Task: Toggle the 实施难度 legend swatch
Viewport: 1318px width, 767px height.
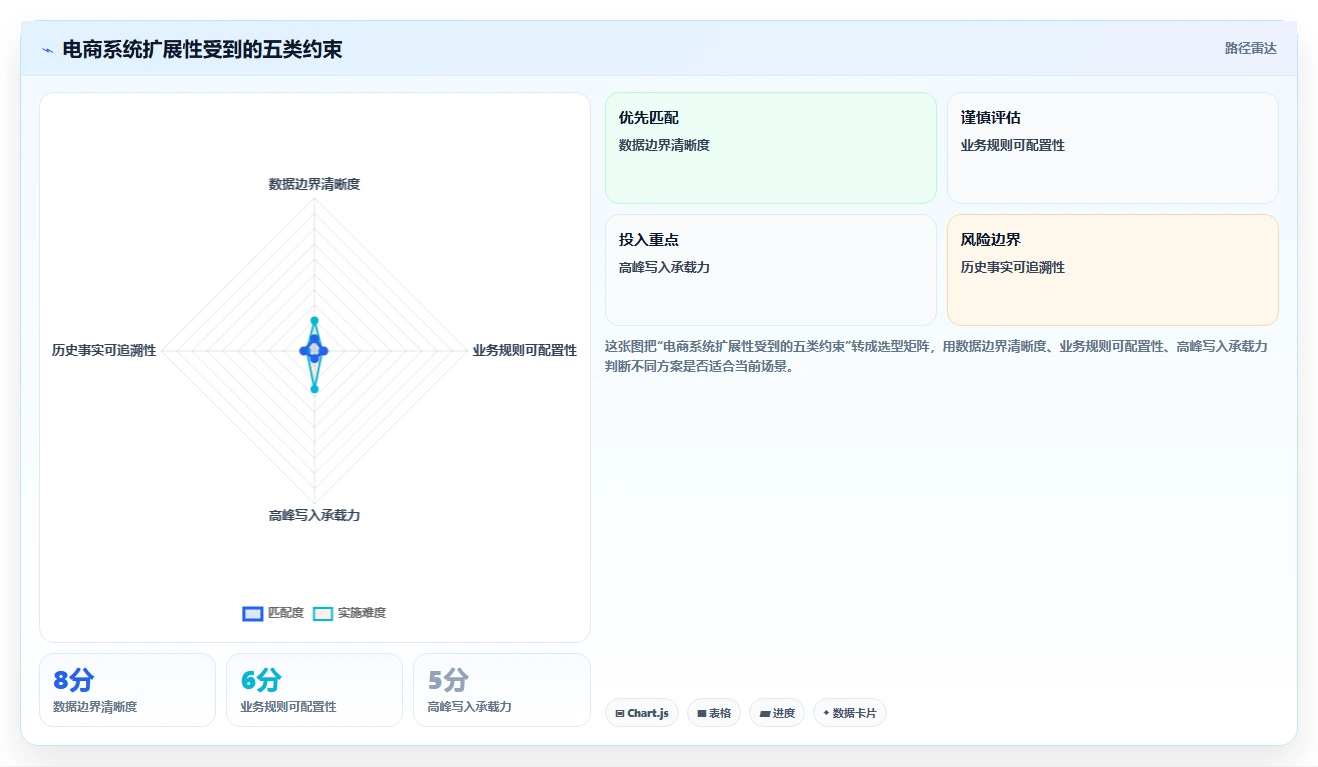Action: click(x=323, y=613)
